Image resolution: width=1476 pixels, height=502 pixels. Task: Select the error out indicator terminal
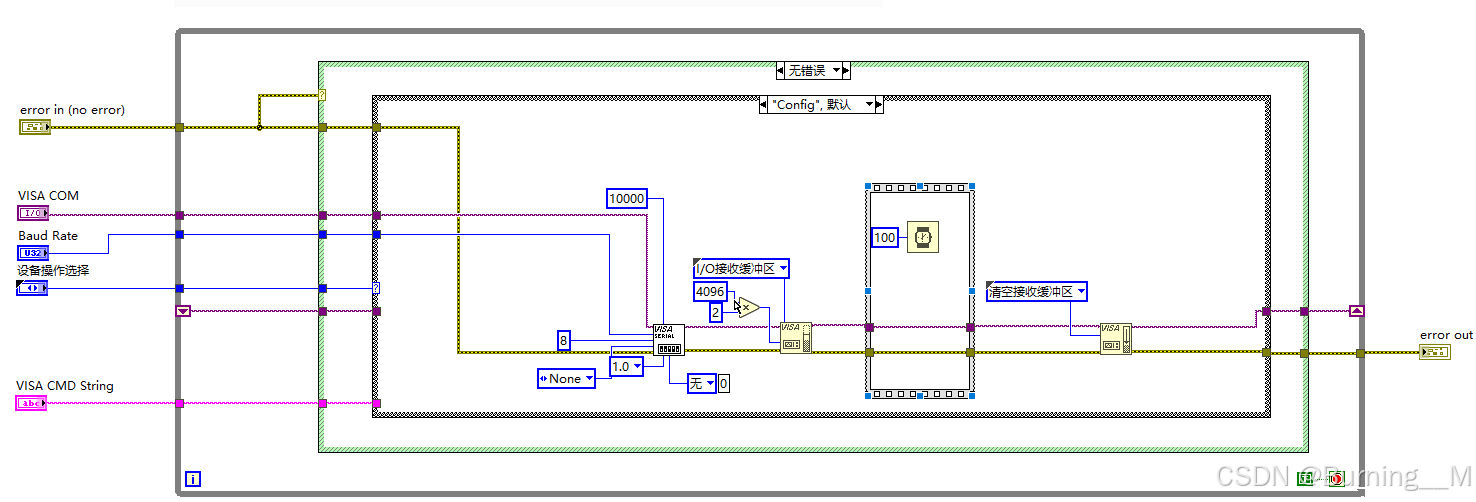pyautogui.click(x=1435, y=352)
